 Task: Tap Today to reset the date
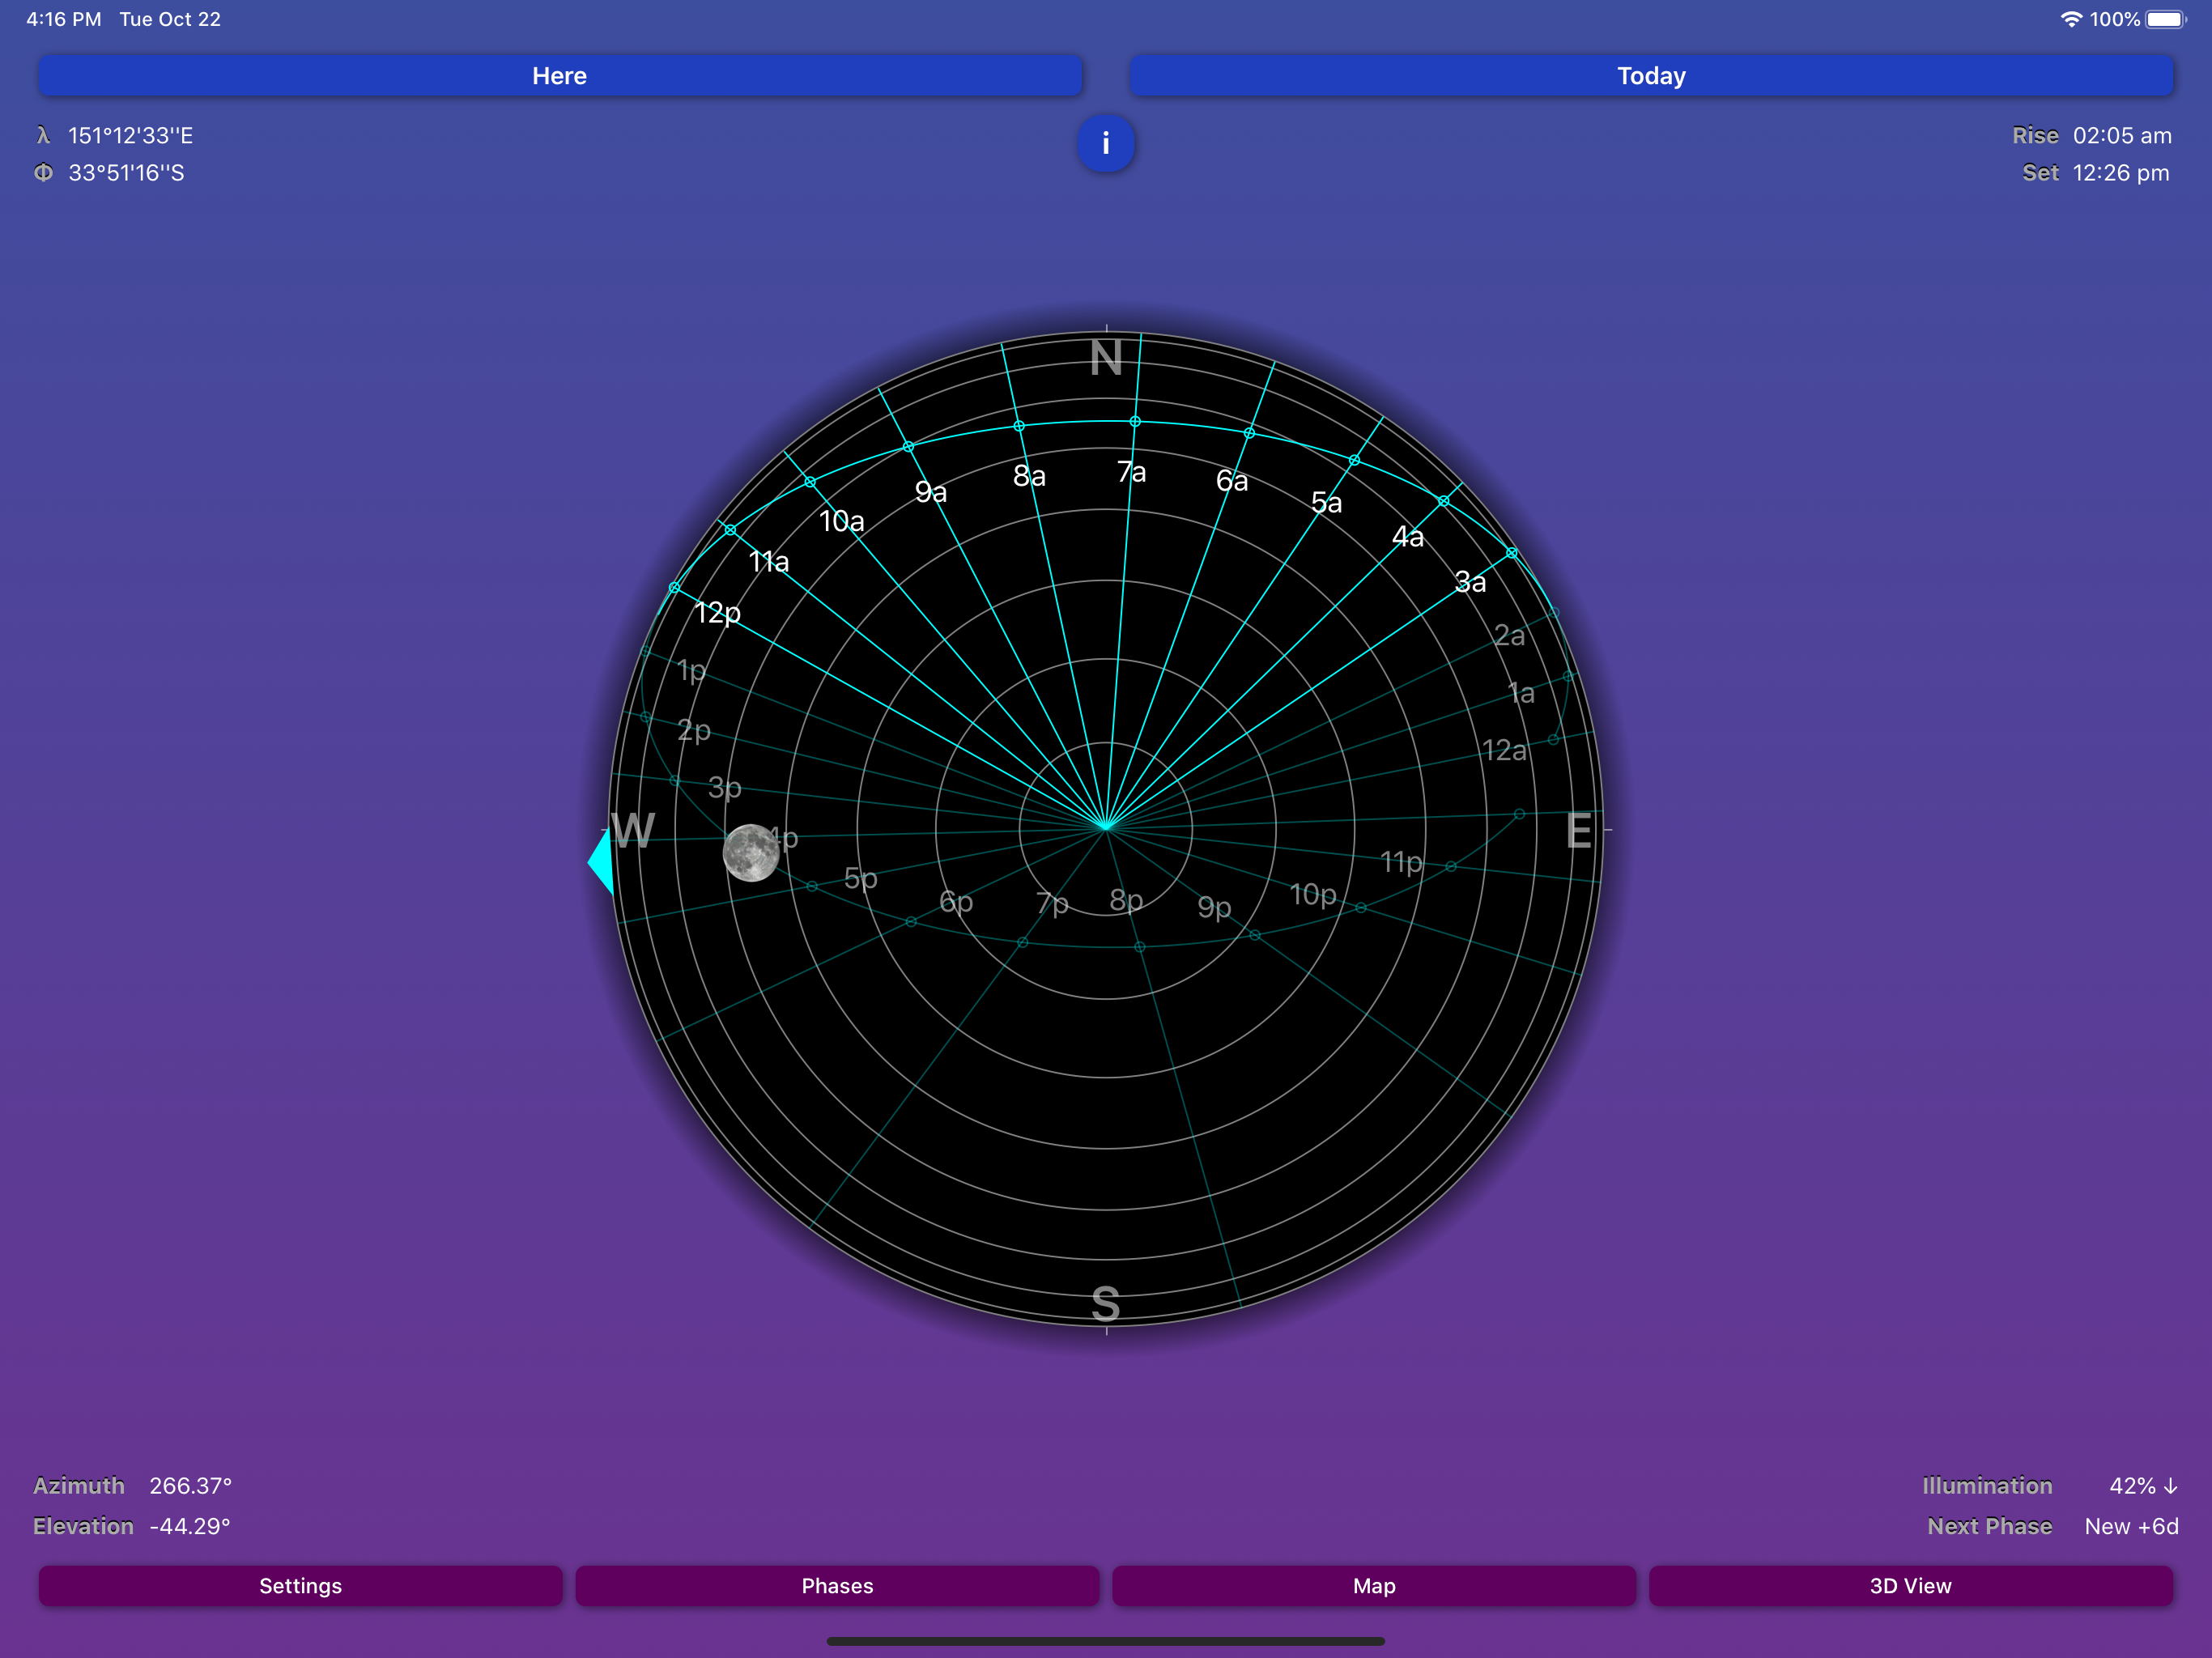1651,75
